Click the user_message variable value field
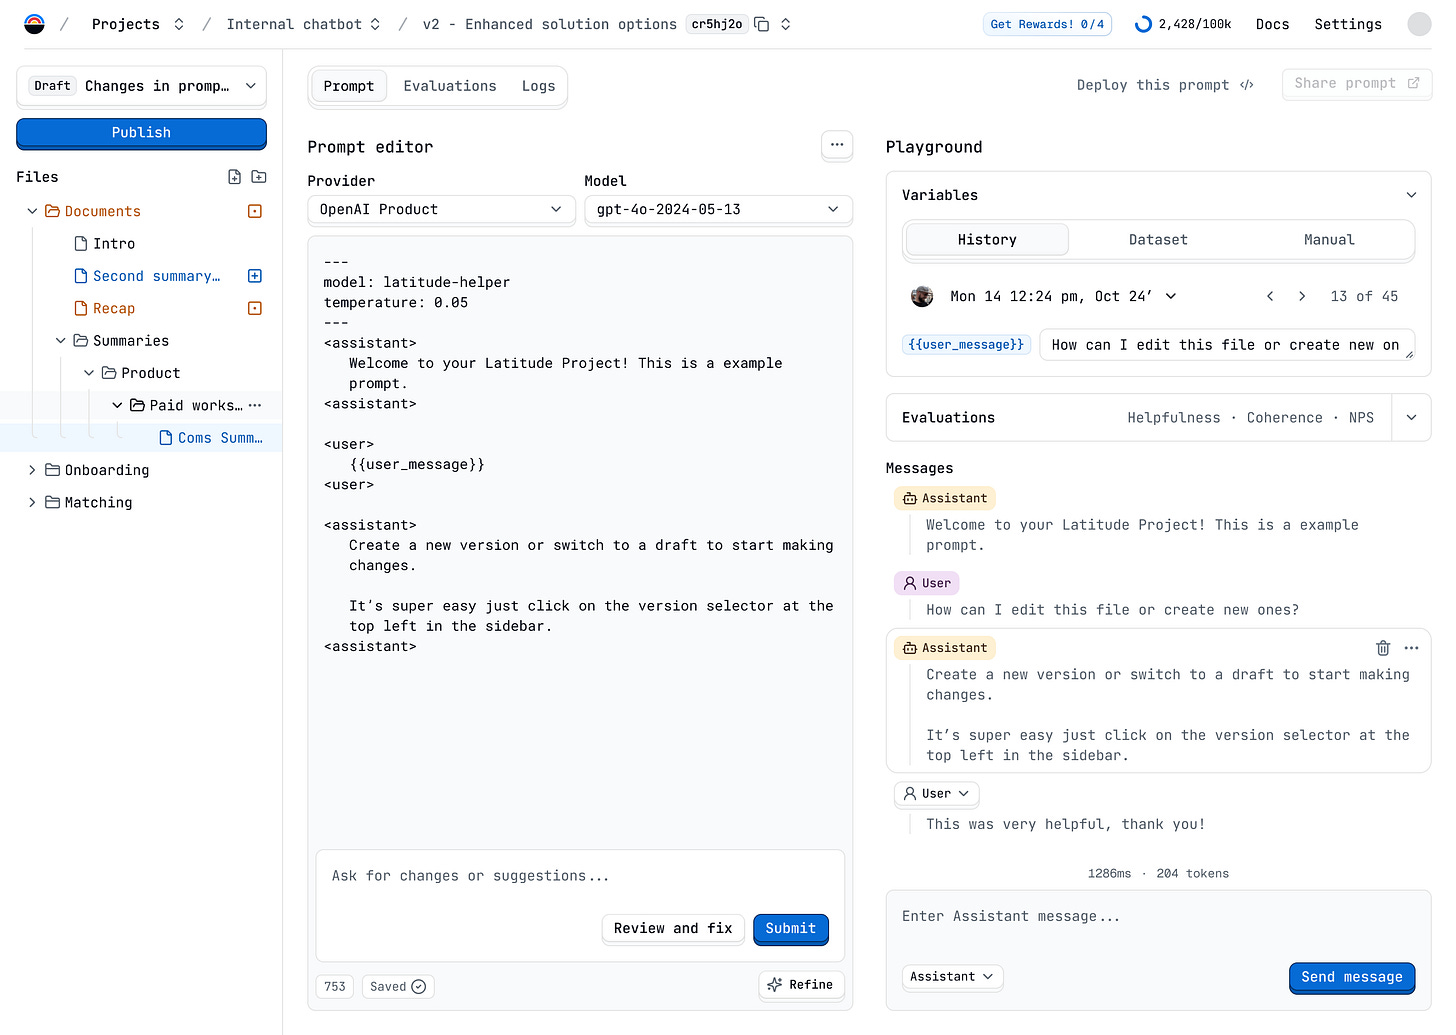 (x=1227, y=344)
